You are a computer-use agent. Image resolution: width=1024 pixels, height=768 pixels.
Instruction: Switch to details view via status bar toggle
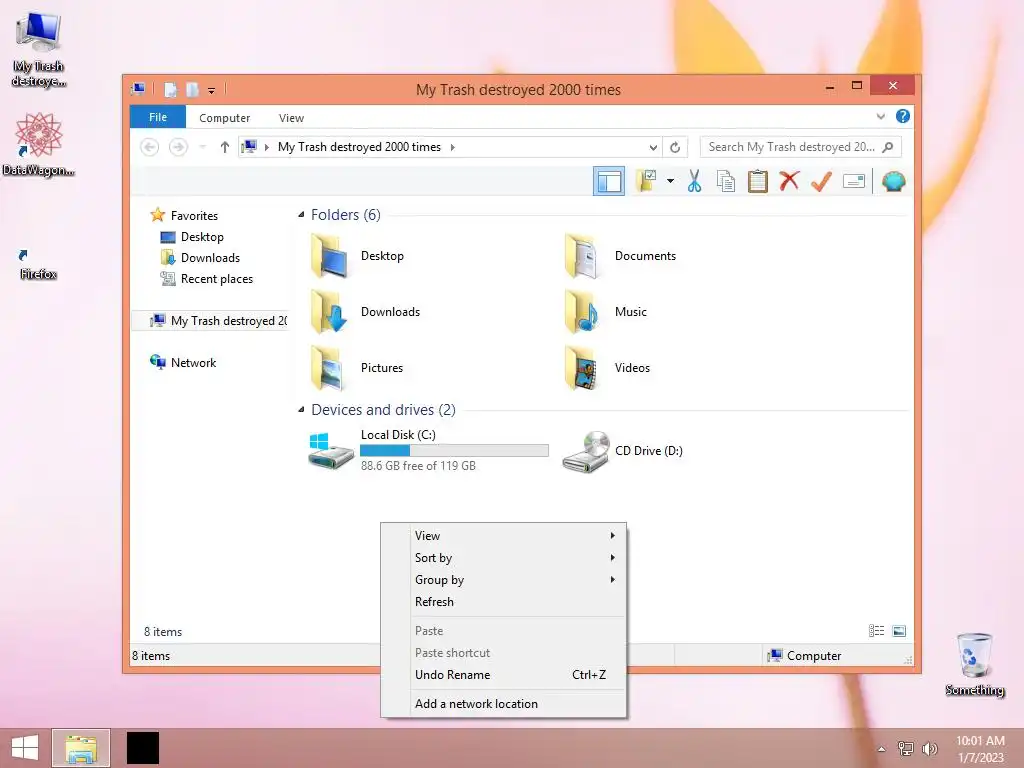point(876,631)
